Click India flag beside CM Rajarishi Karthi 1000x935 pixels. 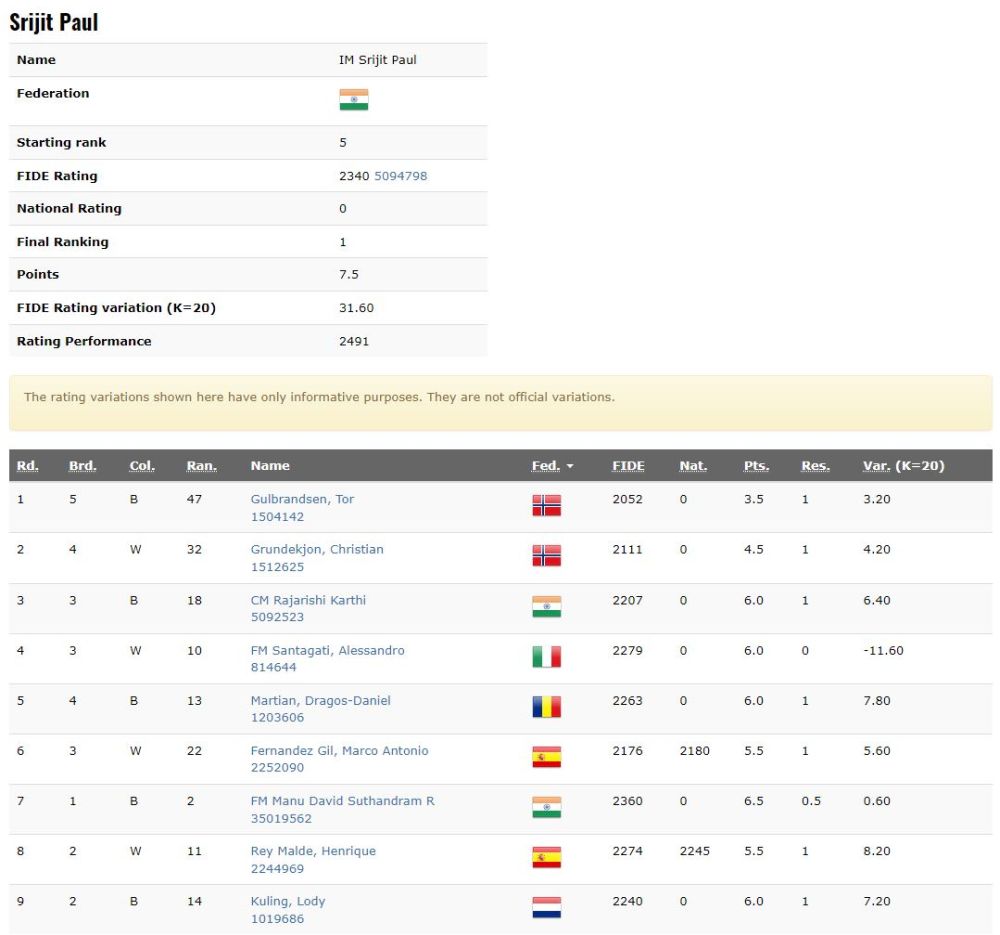pyautogui.click(x=546, y=607)
